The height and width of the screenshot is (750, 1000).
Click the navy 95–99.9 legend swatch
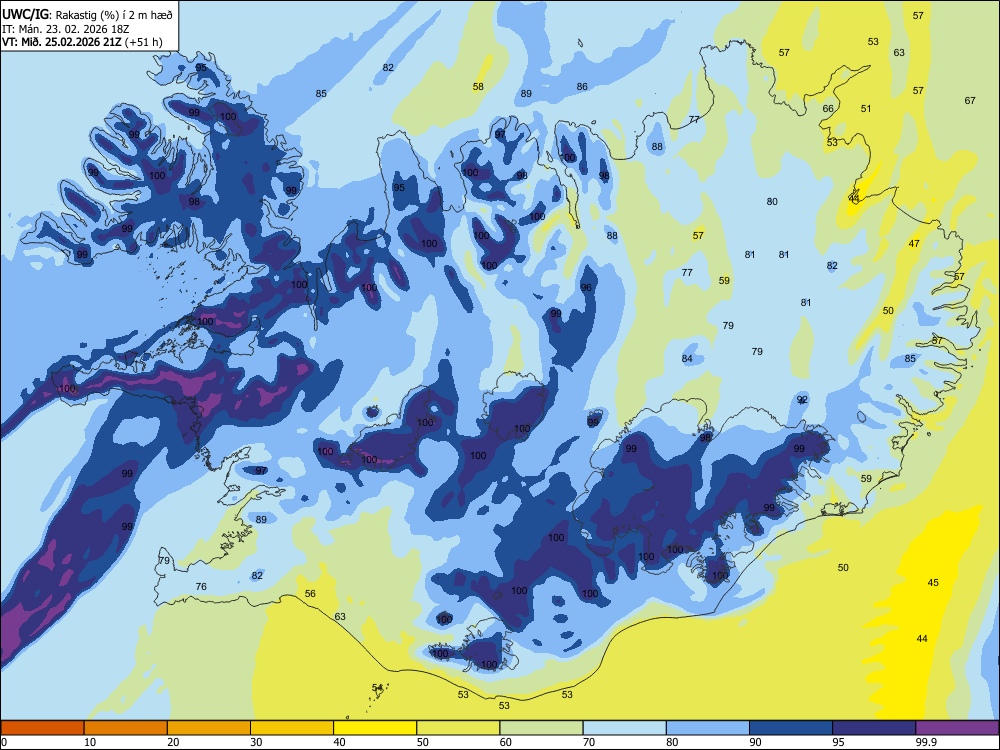[874, 728]
